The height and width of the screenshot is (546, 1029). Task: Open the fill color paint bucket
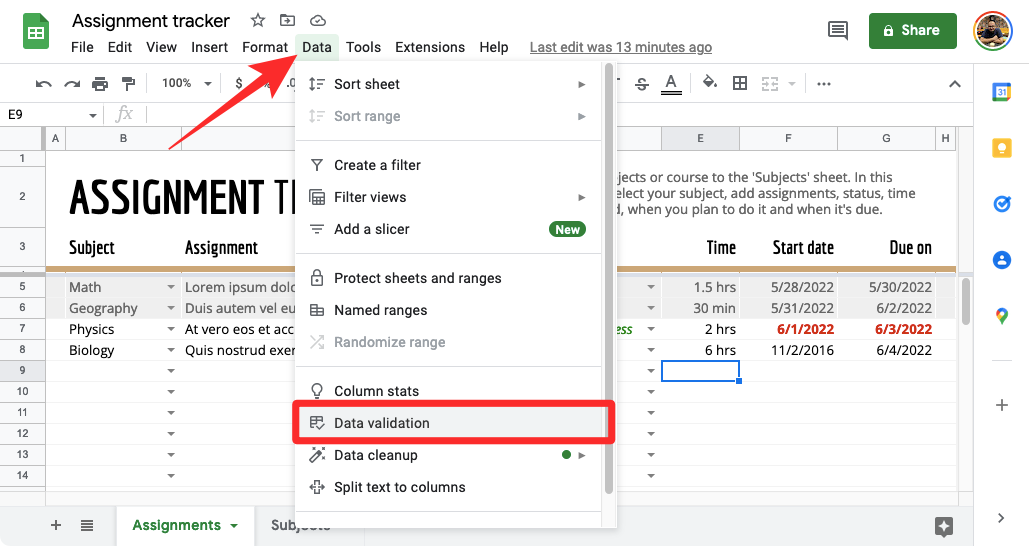click(x=709, y=84)
